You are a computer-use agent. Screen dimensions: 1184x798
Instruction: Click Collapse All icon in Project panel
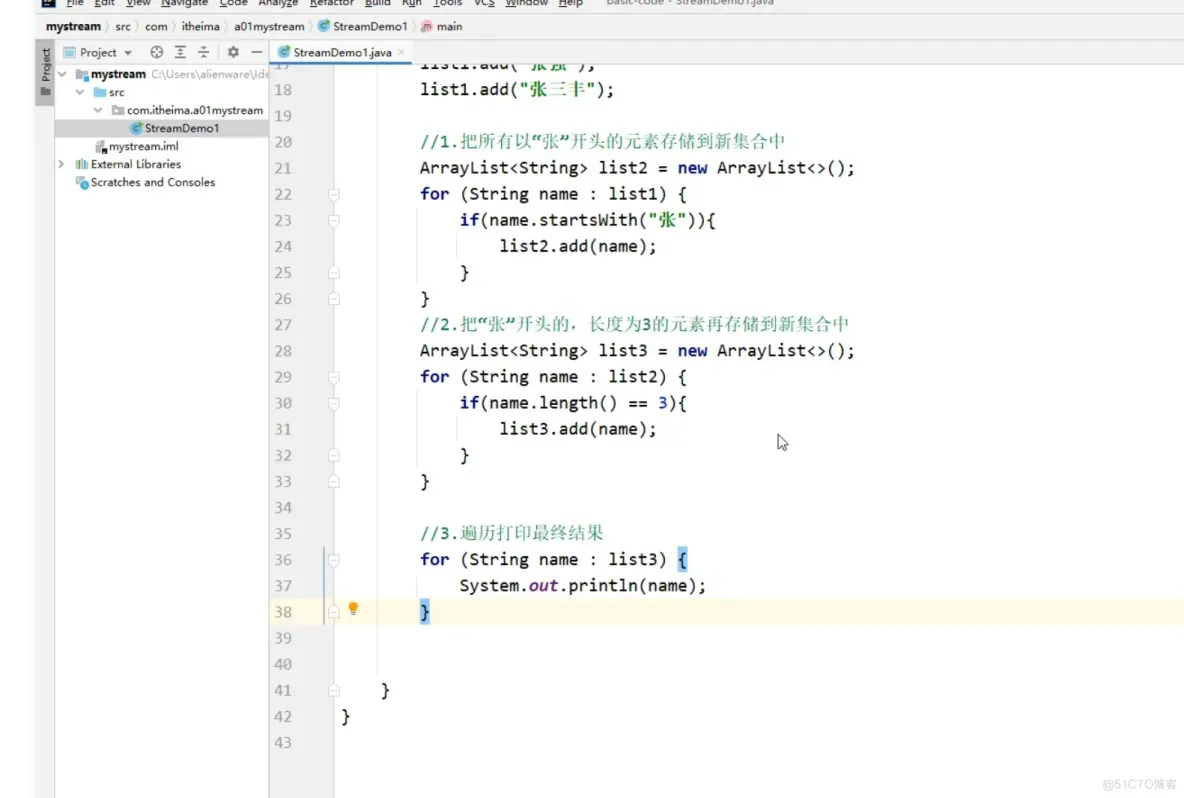pyautogui.click(x=203, y=52)
